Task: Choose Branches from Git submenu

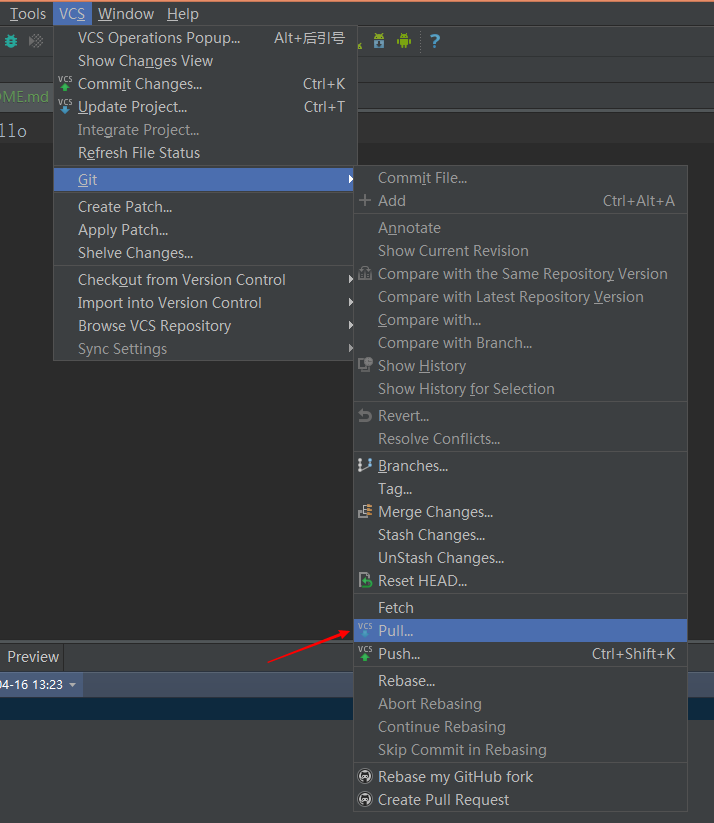Action: 520,466
